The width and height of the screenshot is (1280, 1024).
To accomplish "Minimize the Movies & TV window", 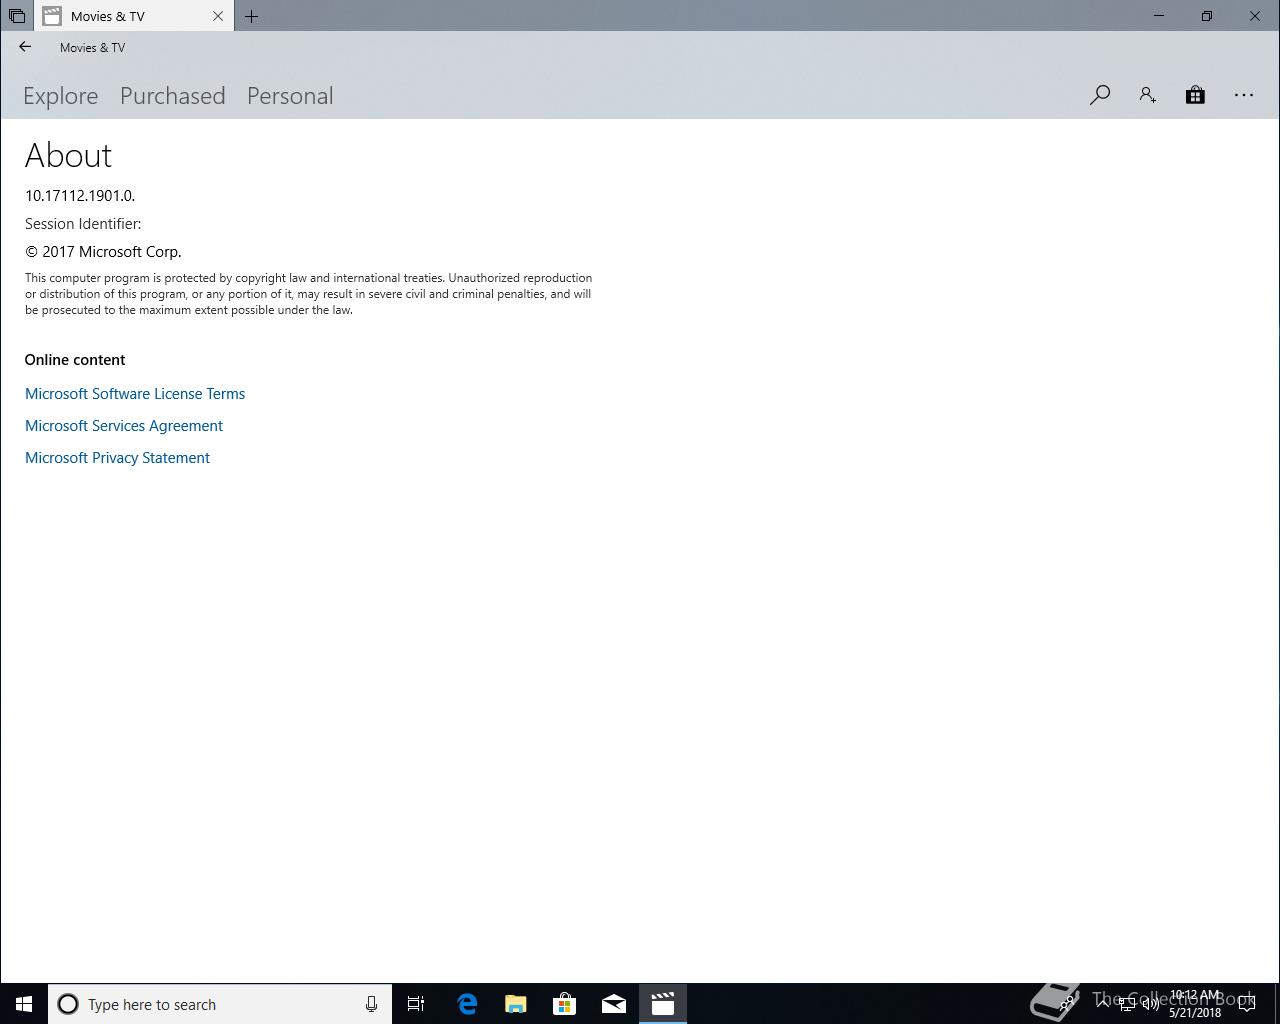I will (1159, 16).
